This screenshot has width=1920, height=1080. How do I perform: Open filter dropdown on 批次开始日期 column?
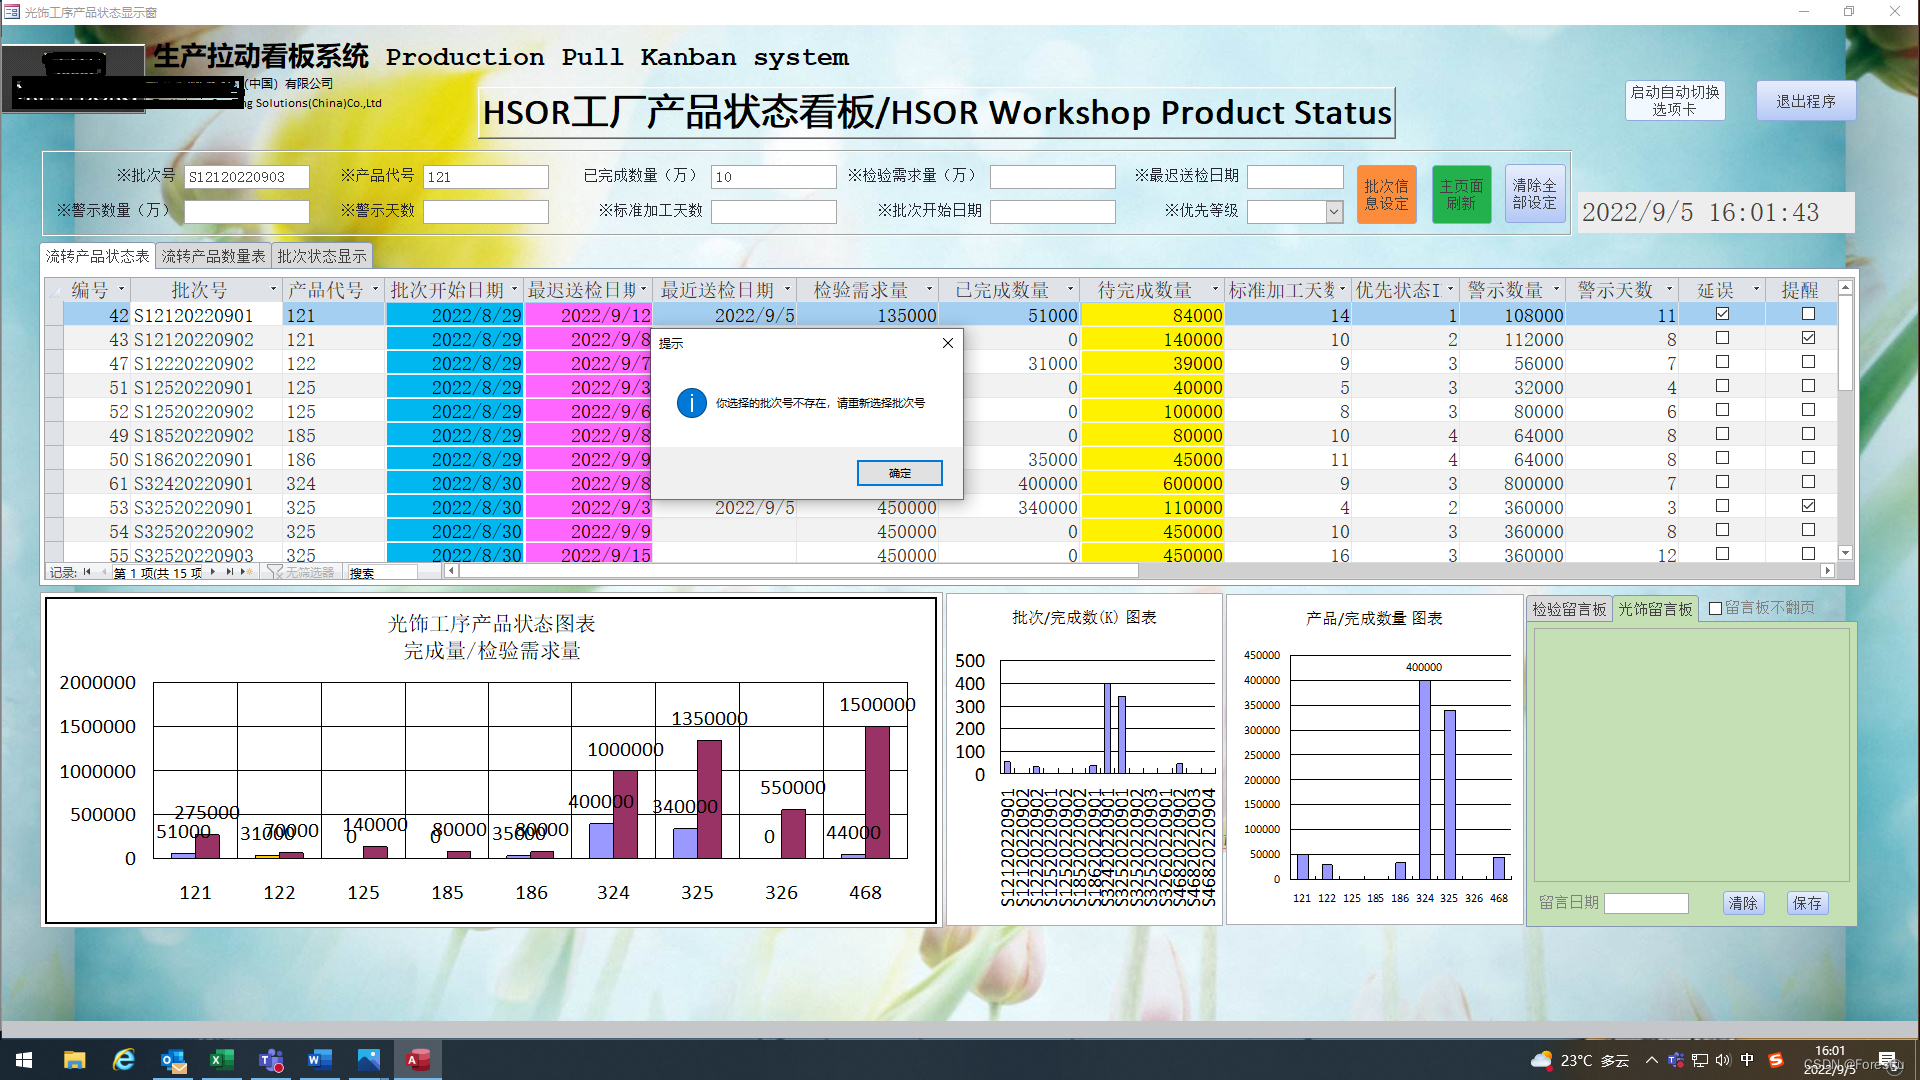[x=515, y=290]
